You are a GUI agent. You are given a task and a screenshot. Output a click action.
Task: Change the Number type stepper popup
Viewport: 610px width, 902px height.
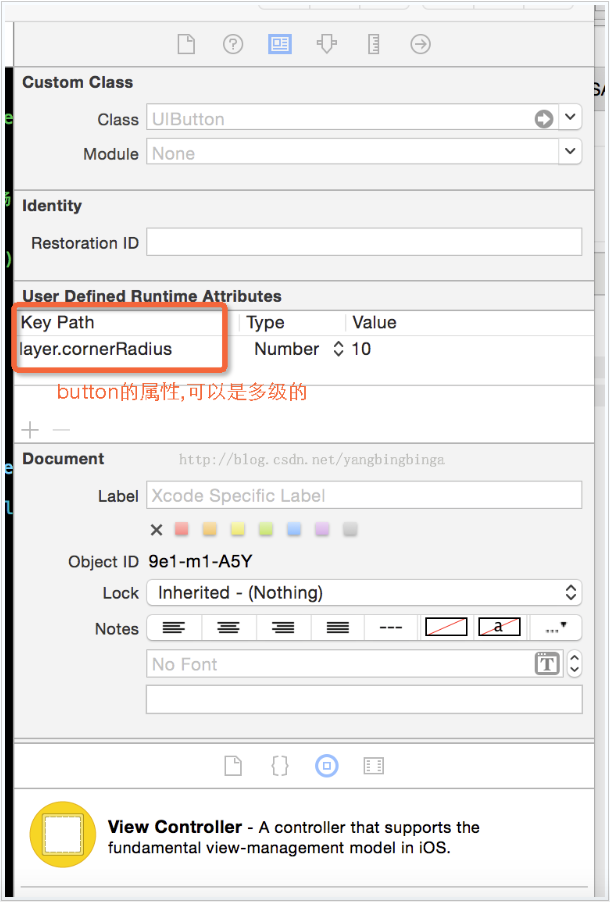pos(338,349)
